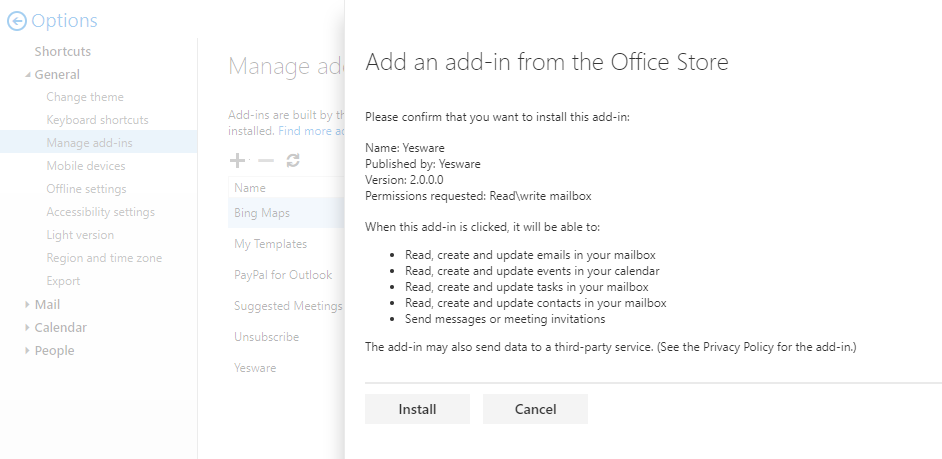The image size is (942, 459).
Task: Collapse the General section
Action: click(28, 75)
